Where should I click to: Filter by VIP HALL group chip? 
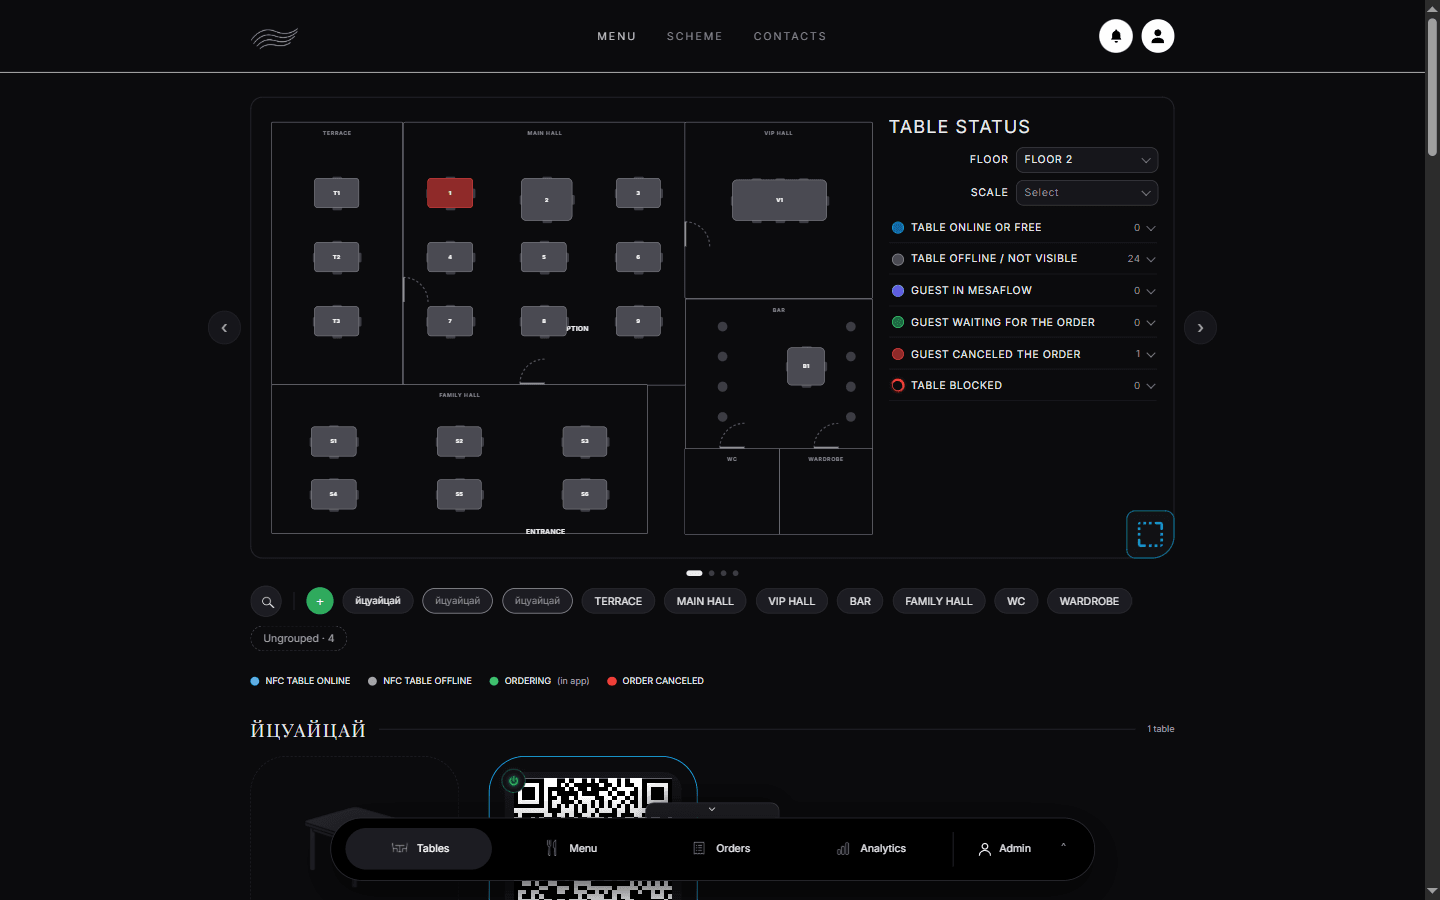(x=792, y=602)
